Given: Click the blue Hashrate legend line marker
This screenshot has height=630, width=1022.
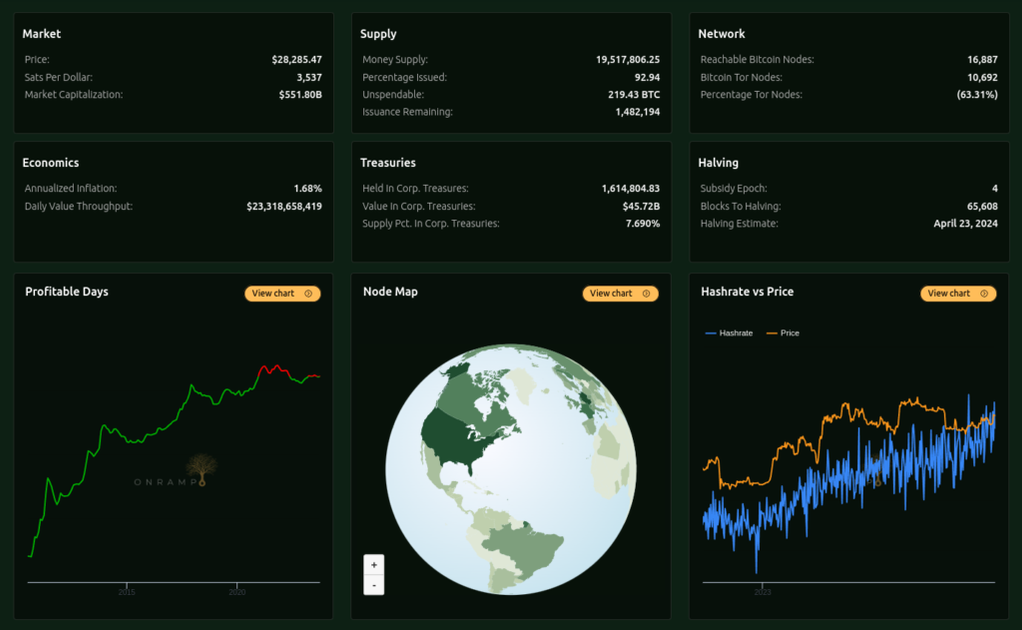Looking at the screenshot, I should (713, 332).
